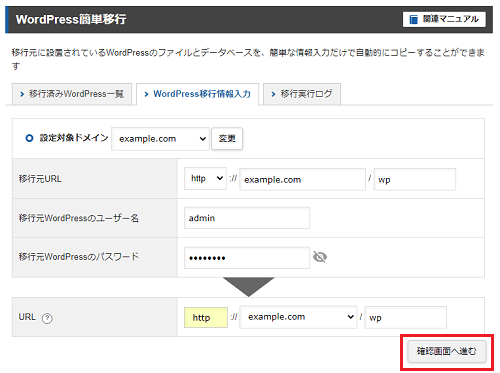The image size is (500, 373).
Task: Focus the admin username field
Action: [x=247, y=218]
